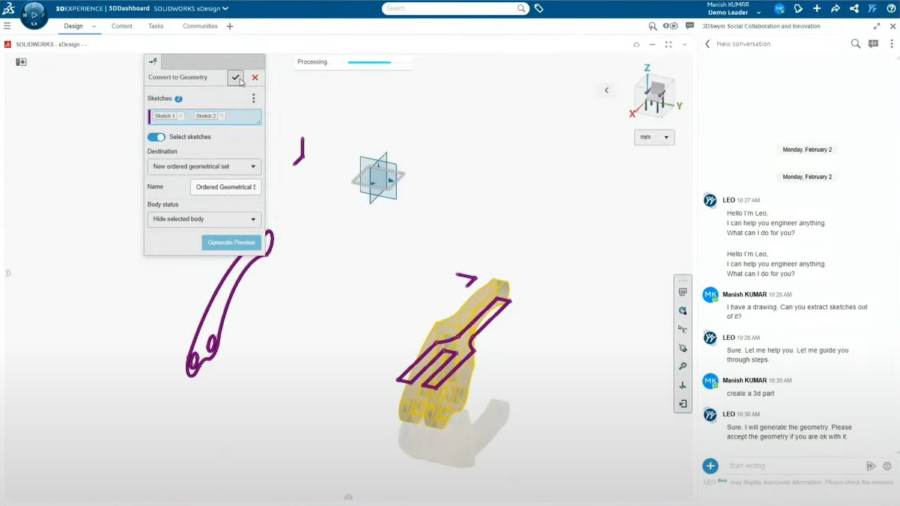This screenshot has height=506, width=900.
Task: Open the mm units dropdown
Action: click(x=654, y=137)
